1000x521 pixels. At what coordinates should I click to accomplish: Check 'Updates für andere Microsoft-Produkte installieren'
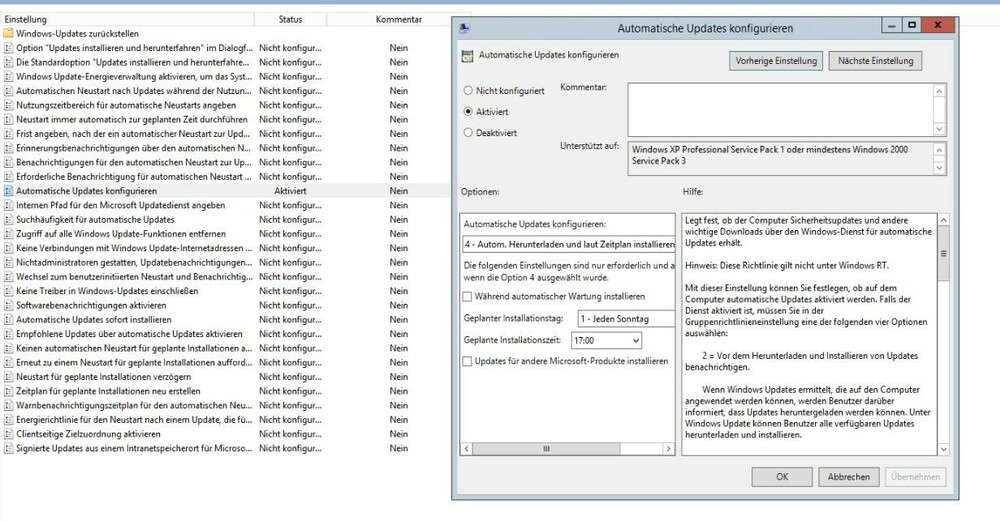(468, 361)
